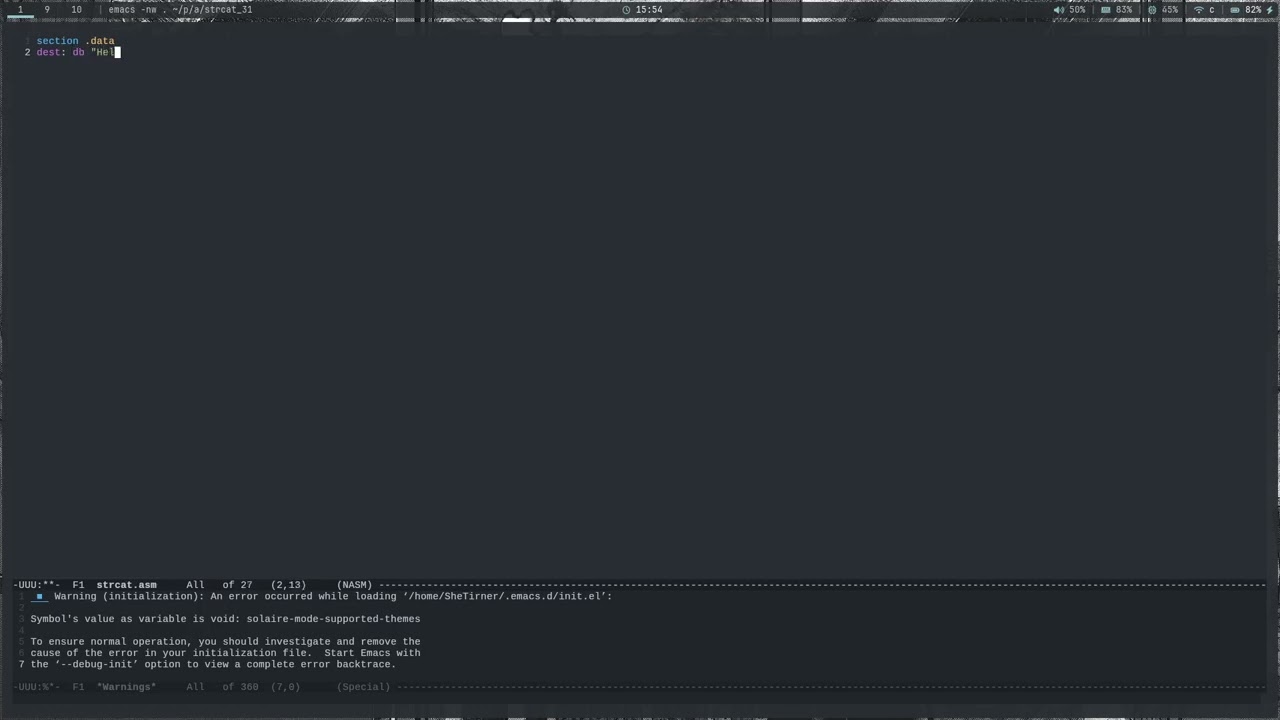Open the Wi-Fi network icon in the bar
1280x720 pixels.
click(x=1199, y=10)
